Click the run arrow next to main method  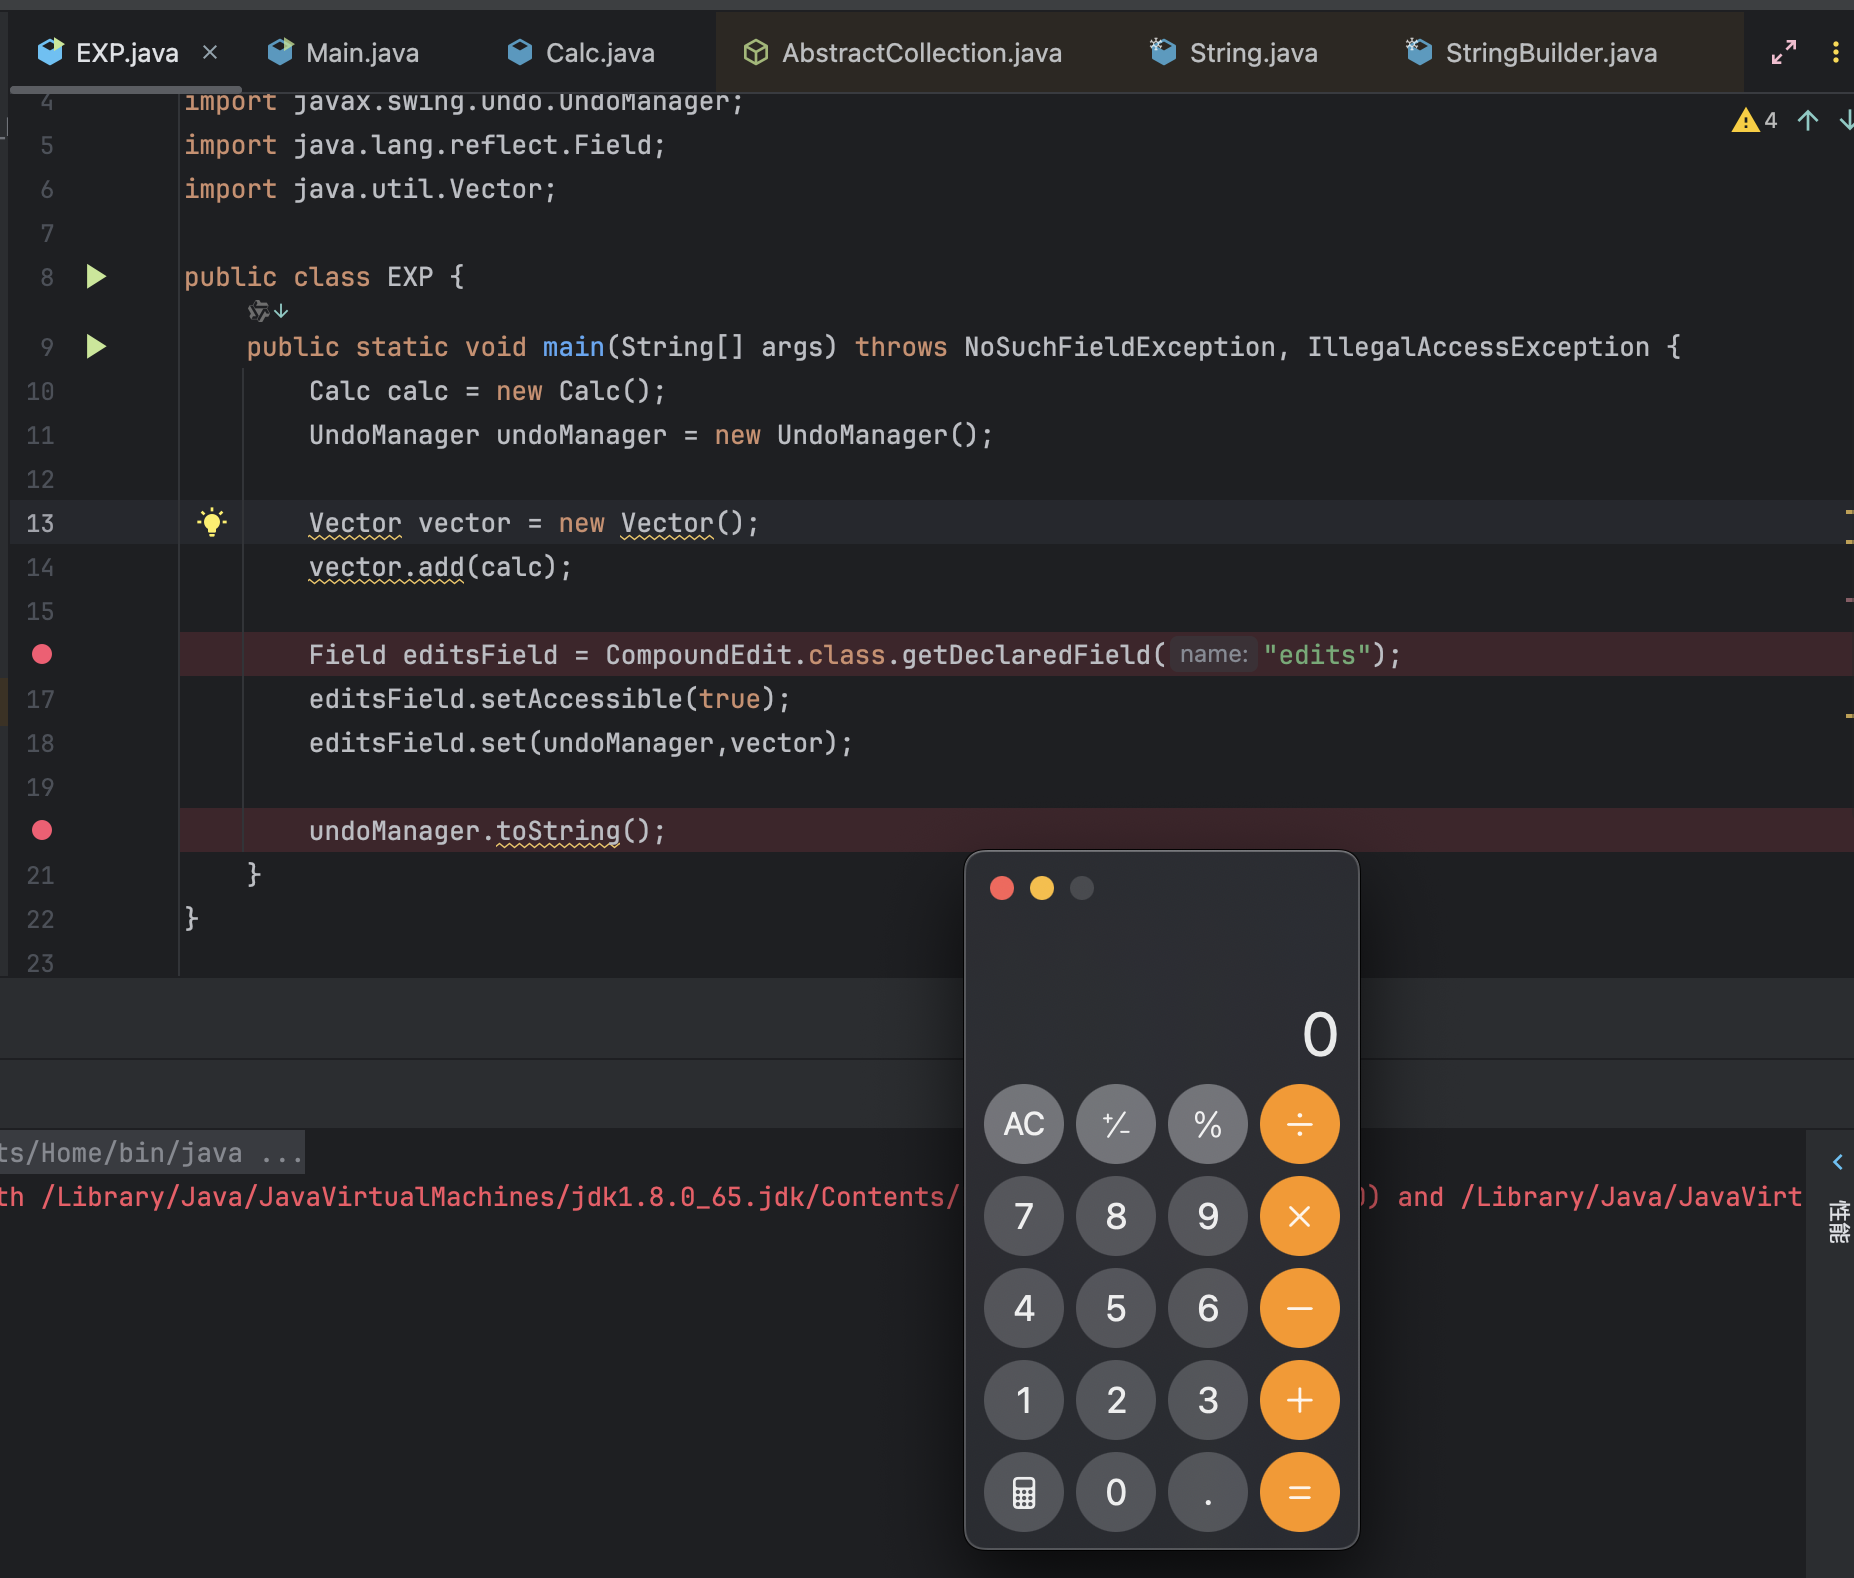click(x=96, y=347)
